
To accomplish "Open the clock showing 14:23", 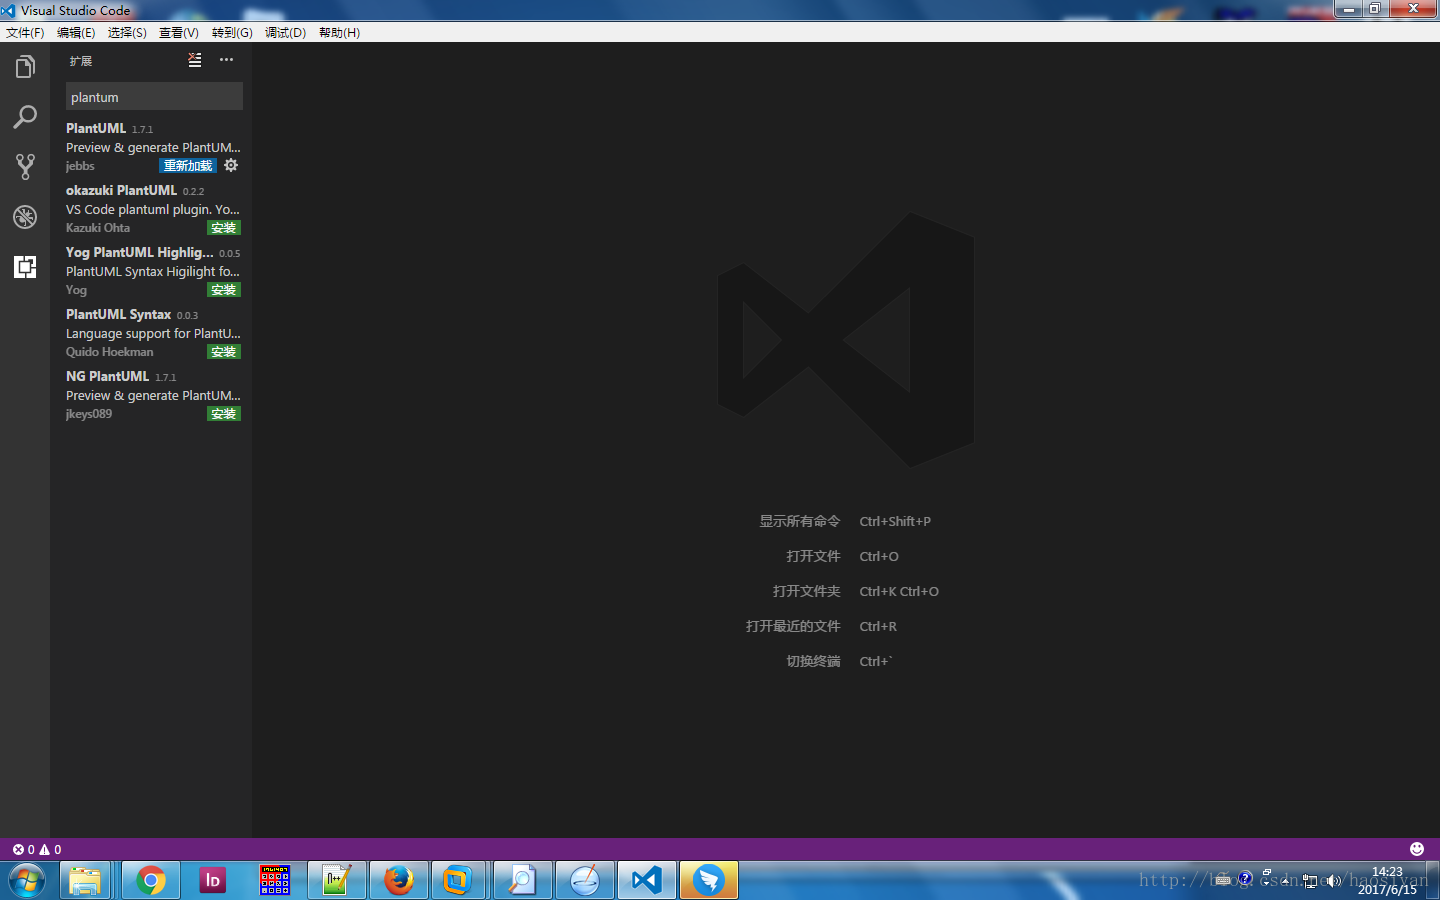I will [x=1387, y=880].
